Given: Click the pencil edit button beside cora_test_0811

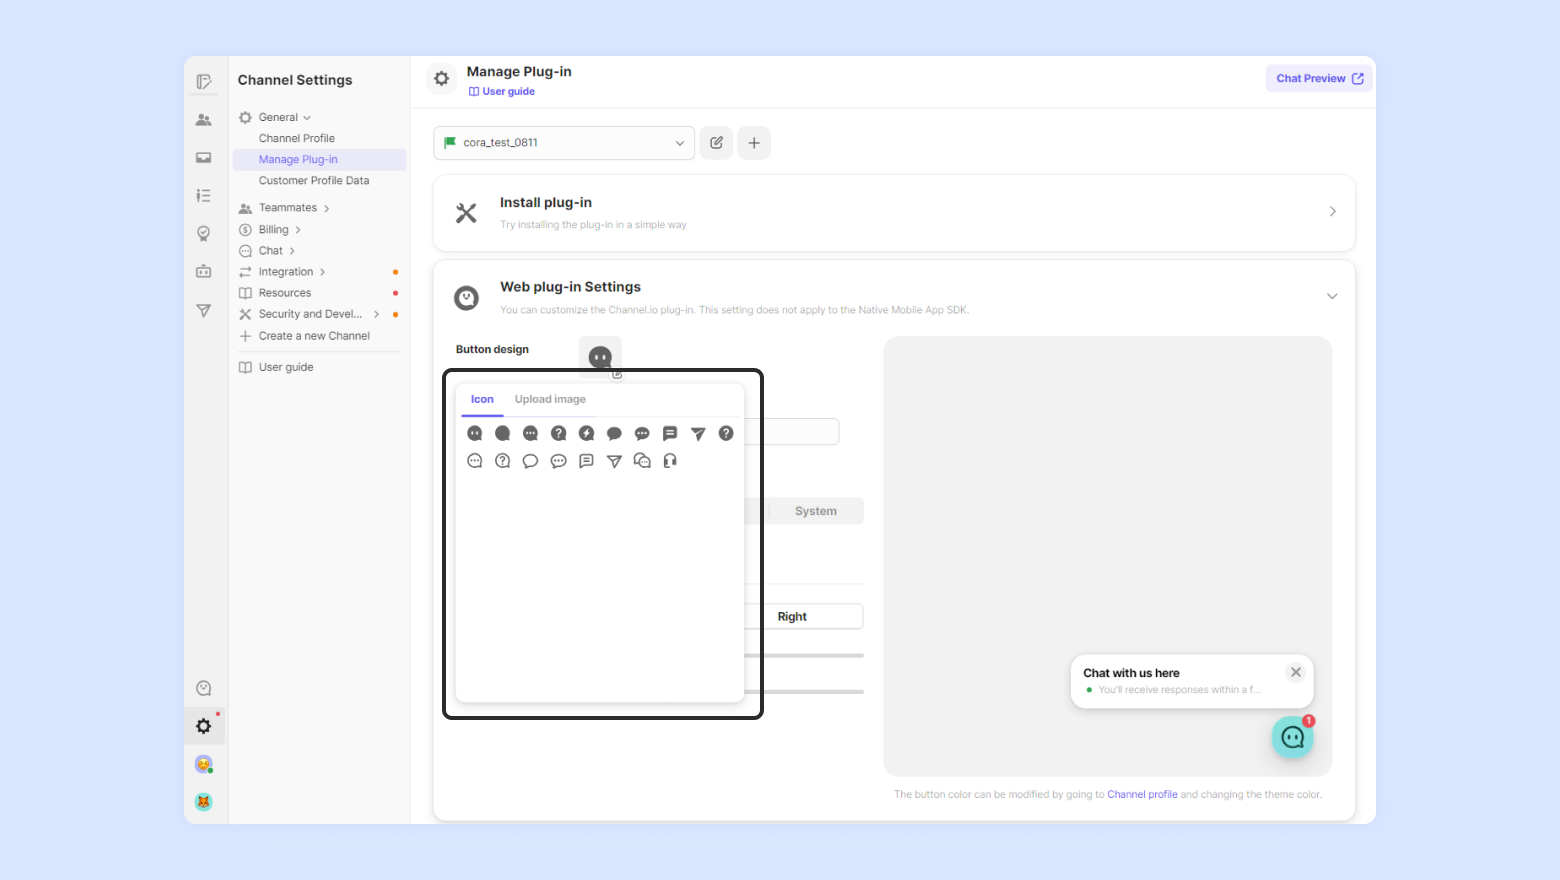Looking at the screenshot, I should (x=717, y=143).
